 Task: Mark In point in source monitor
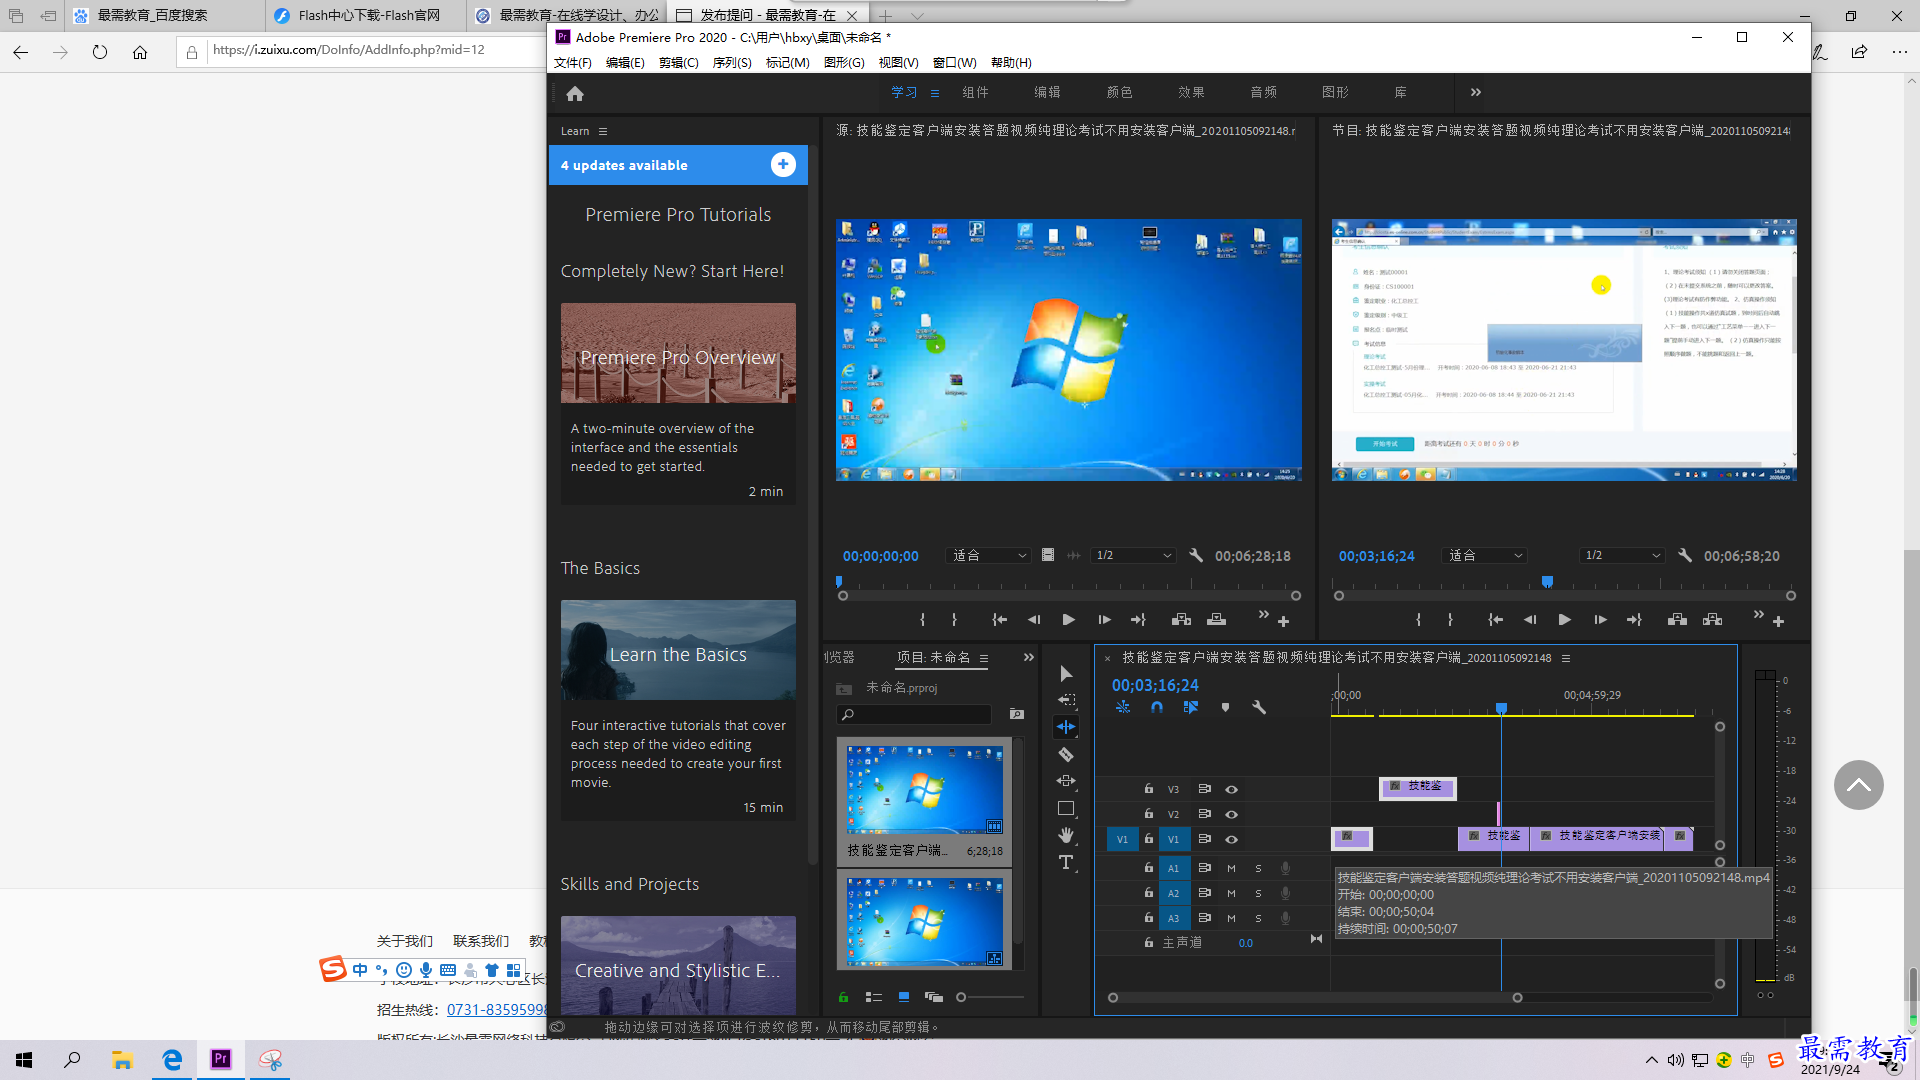coord(922,620)
